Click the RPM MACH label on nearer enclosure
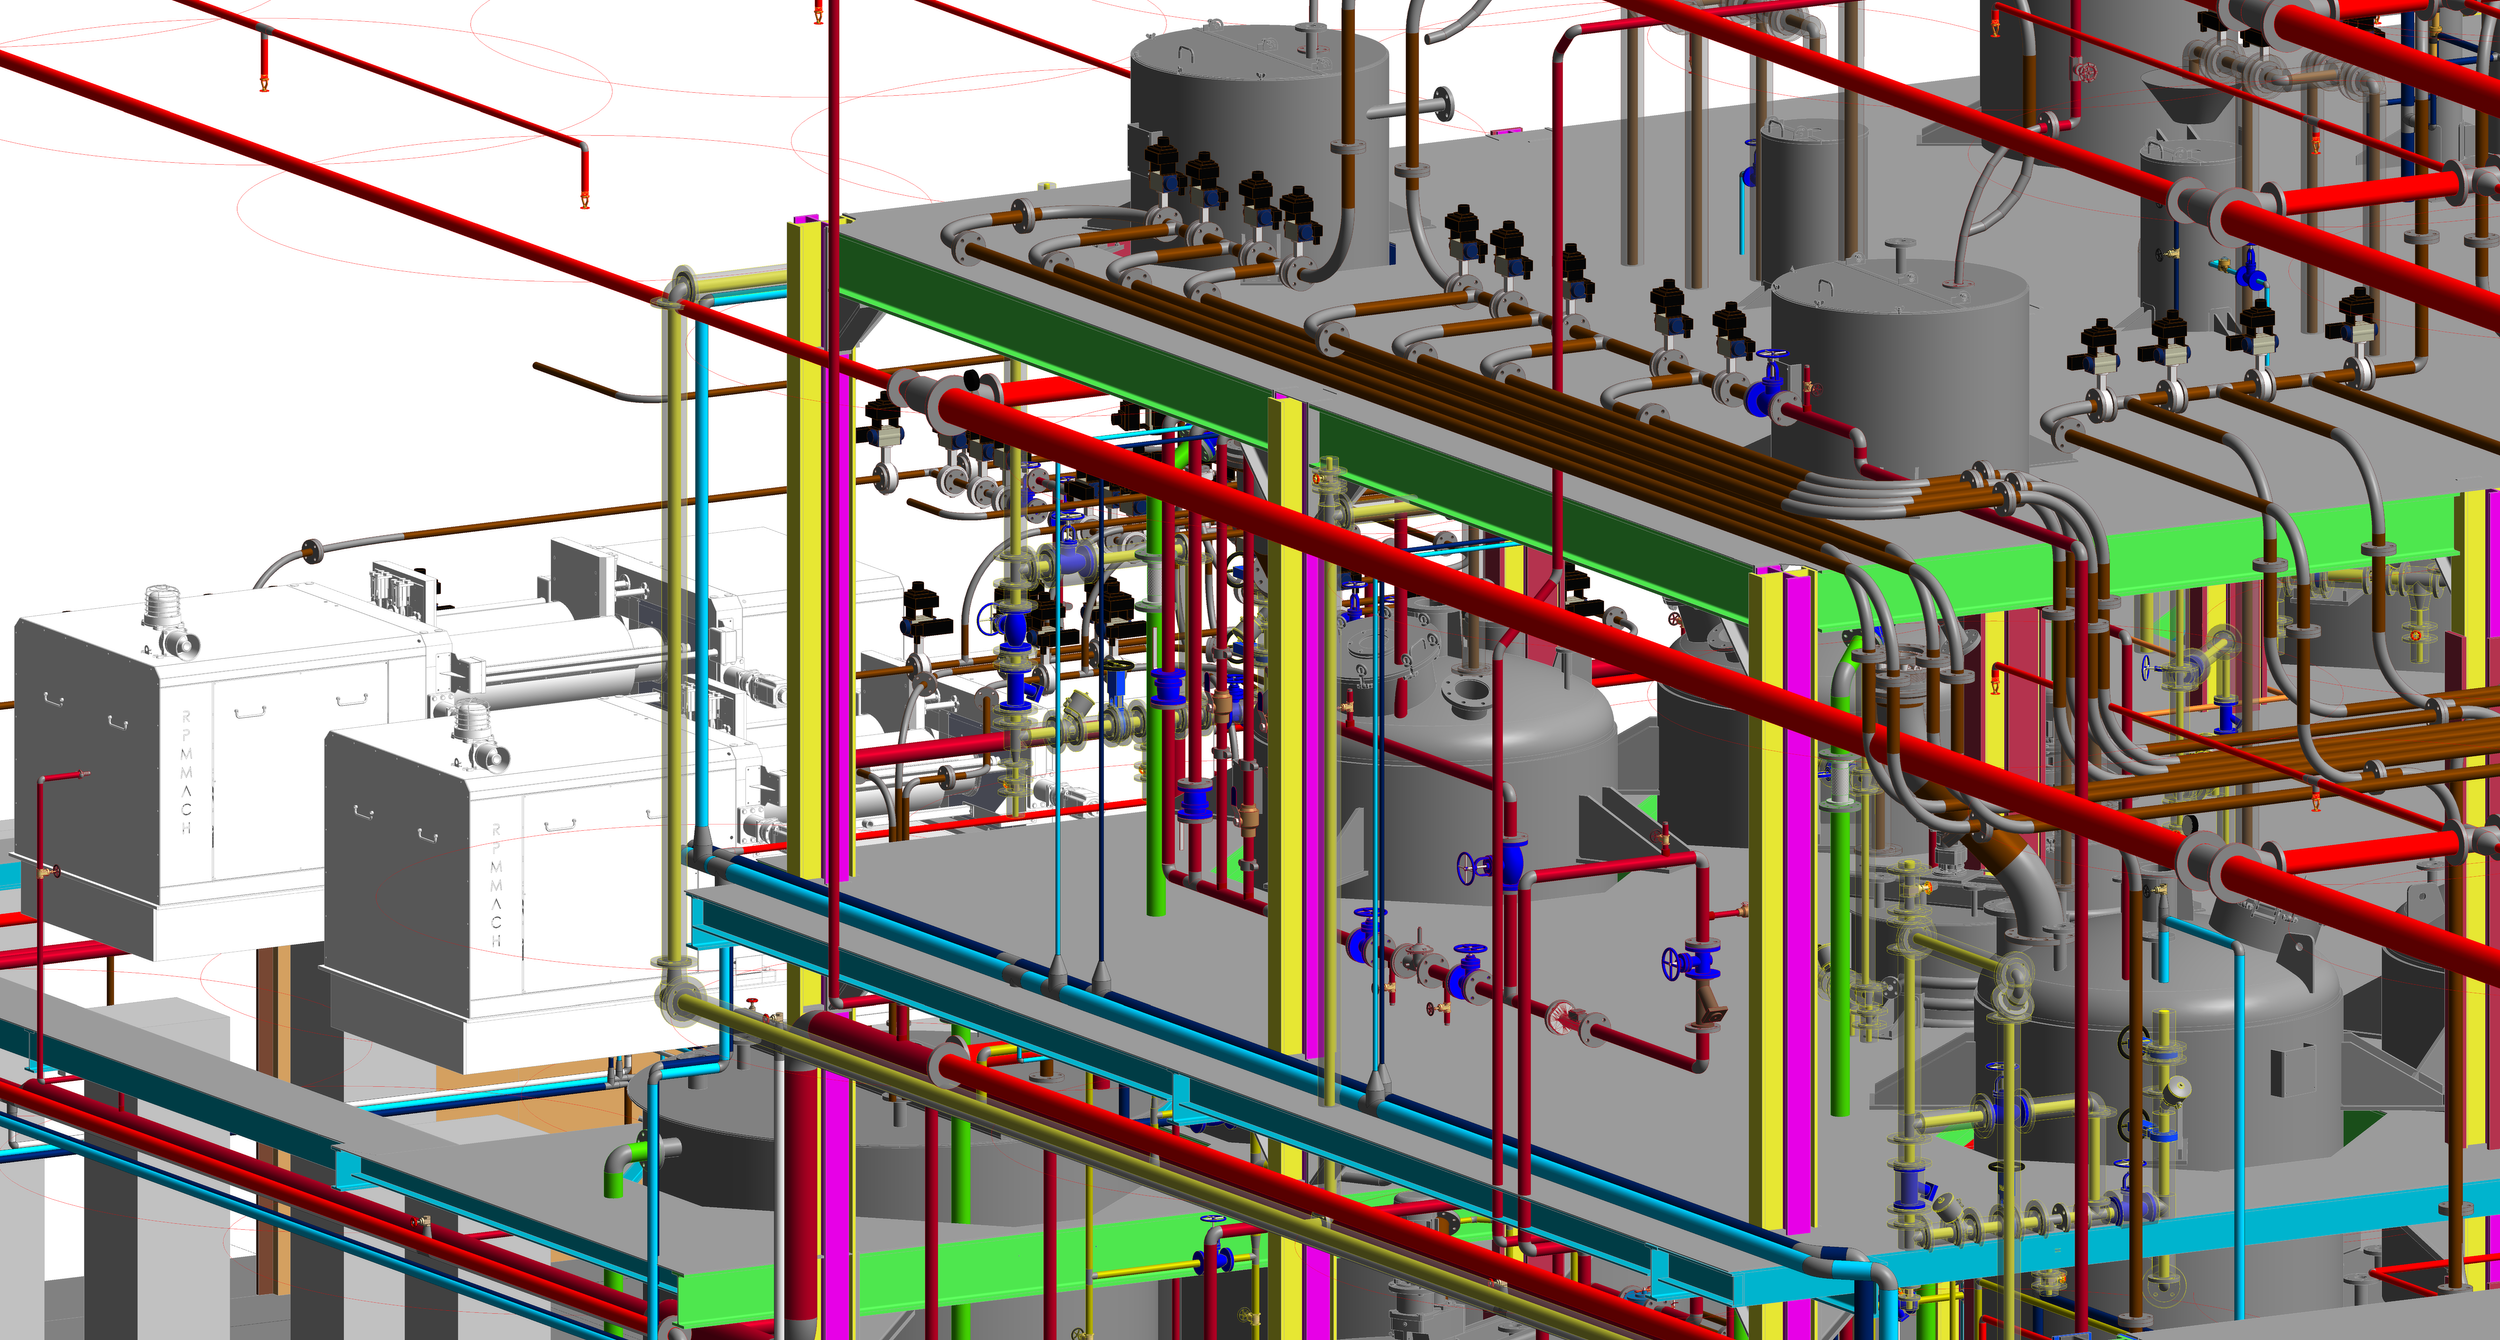This screenshot has width=2500, height=1340. click(496, 884)
